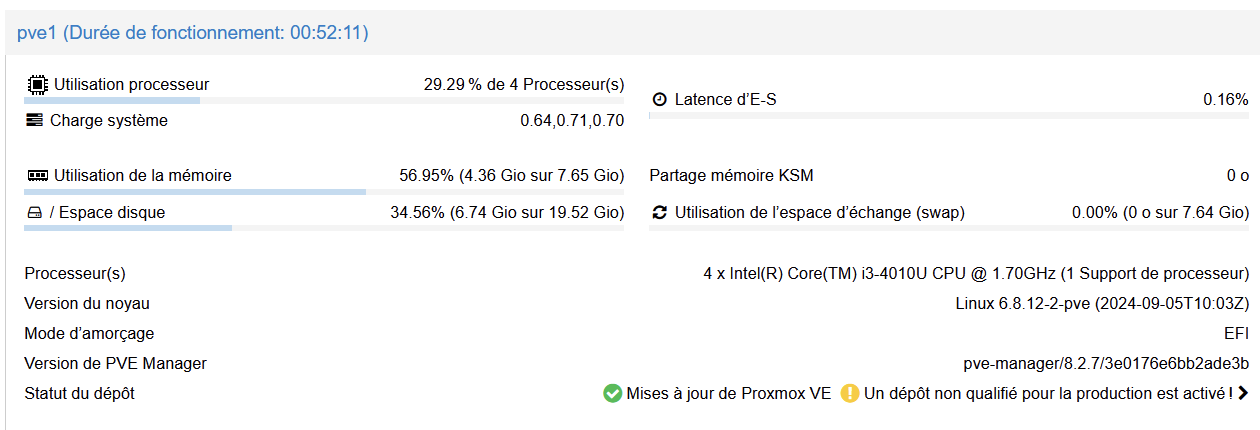The width and height of the screenshot is (1260, 430).
Task: Click the 'Partage mémoire KSM' label
Action: coord(731,176)
